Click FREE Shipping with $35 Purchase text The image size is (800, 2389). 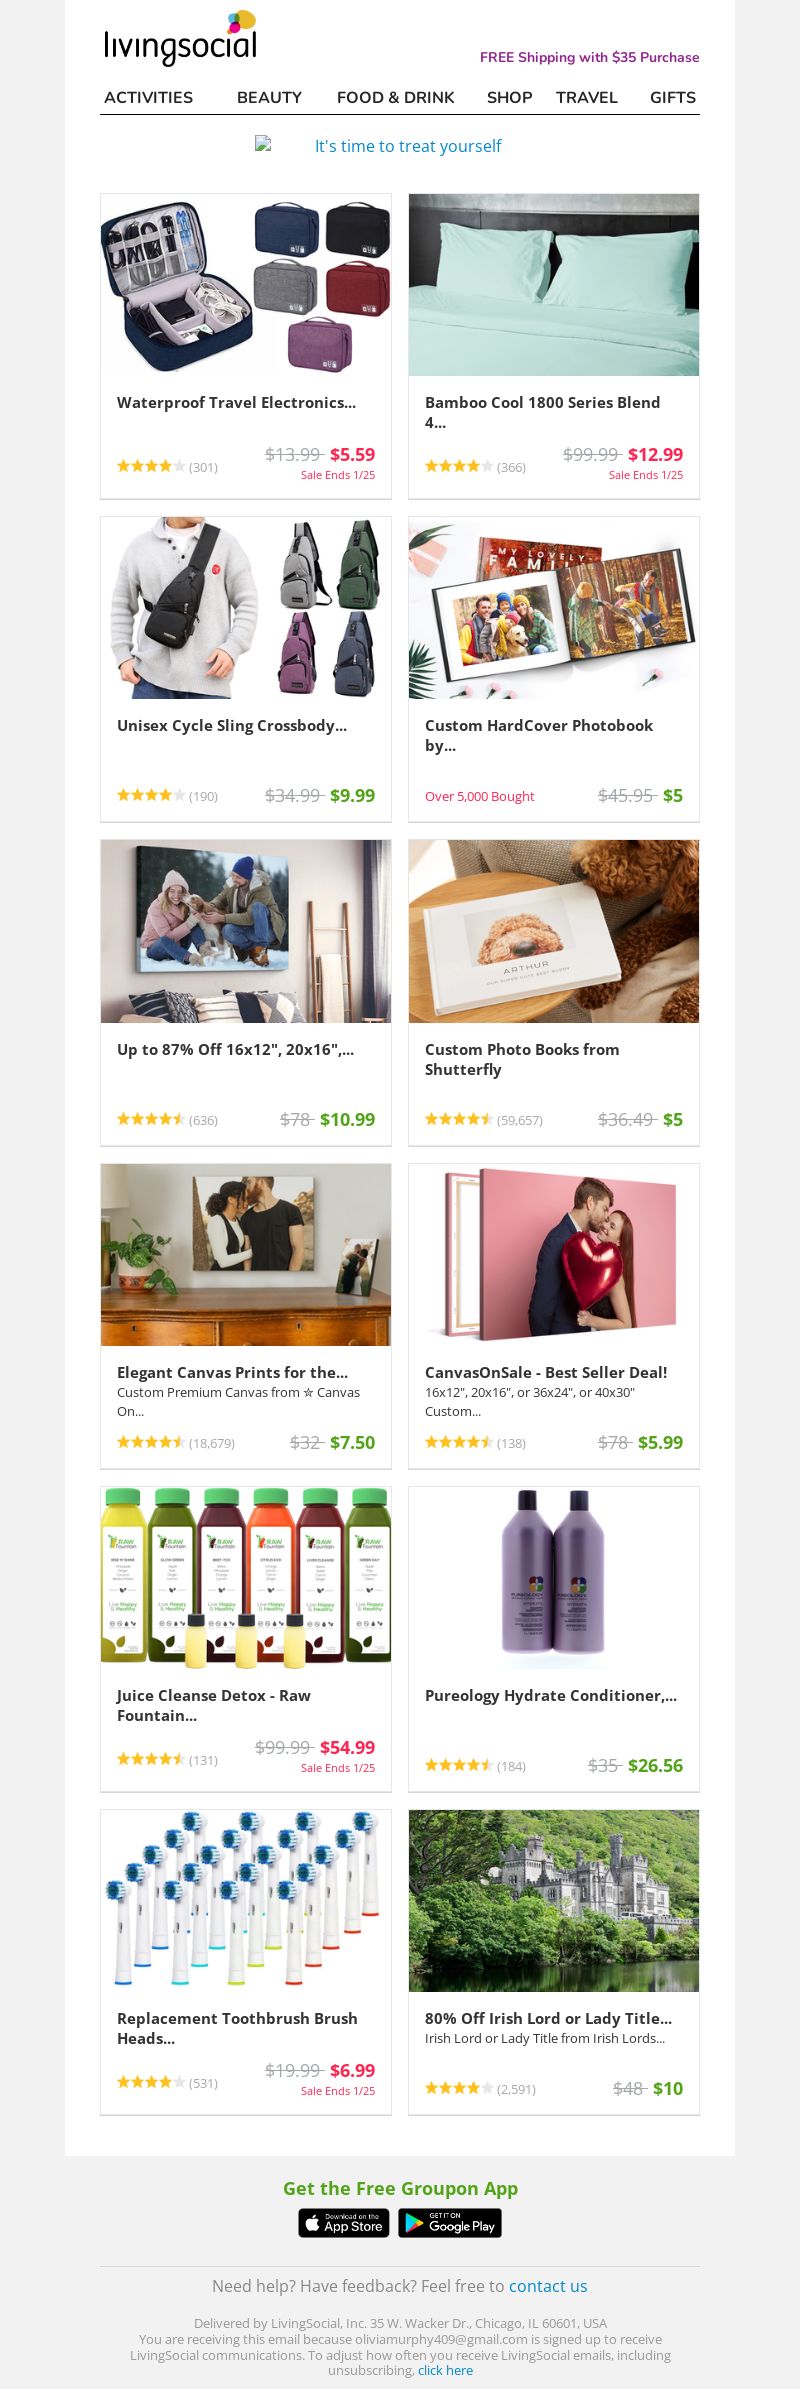(590, 57)
